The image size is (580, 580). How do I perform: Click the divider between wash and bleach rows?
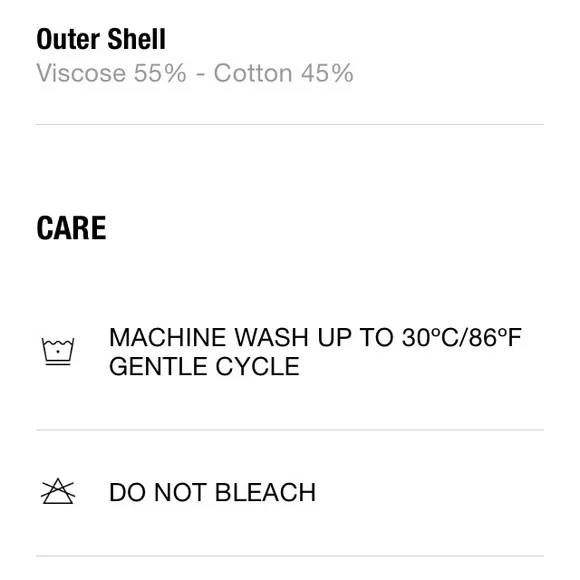290,430
